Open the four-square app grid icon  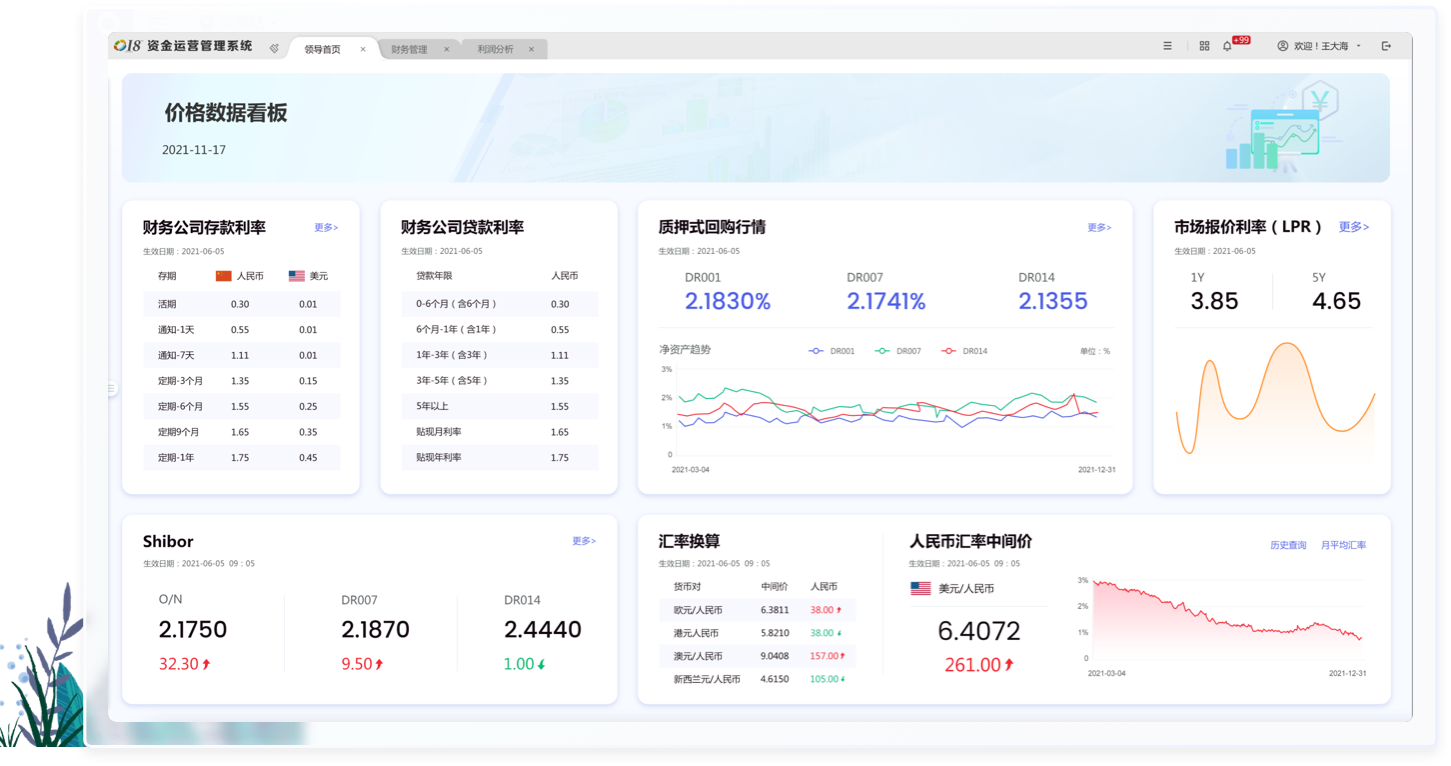(1204, 46)
